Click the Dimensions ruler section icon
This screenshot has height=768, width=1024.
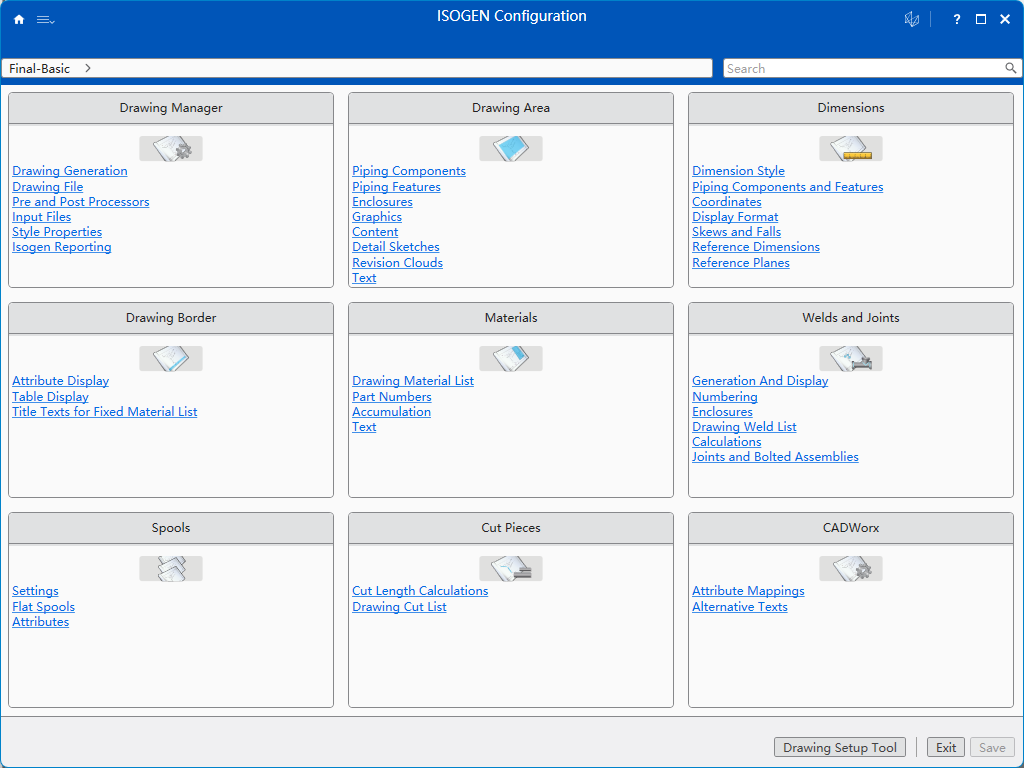851,148
